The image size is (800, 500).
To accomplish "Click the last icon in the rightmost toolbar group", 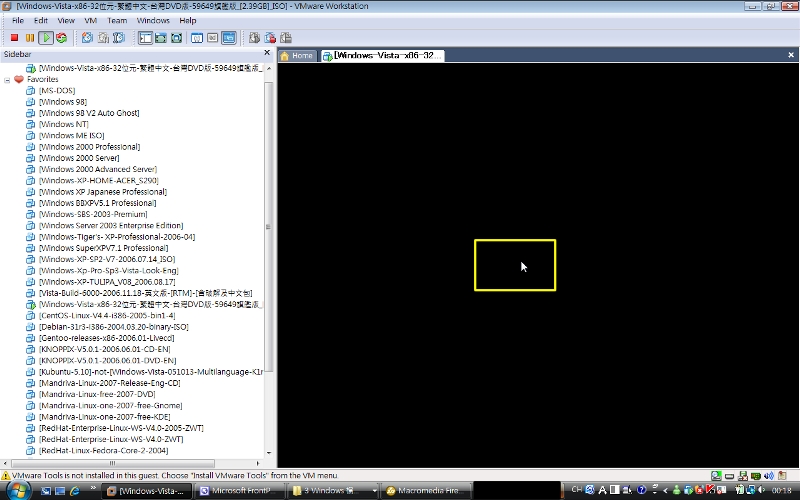I will point(286,38).
